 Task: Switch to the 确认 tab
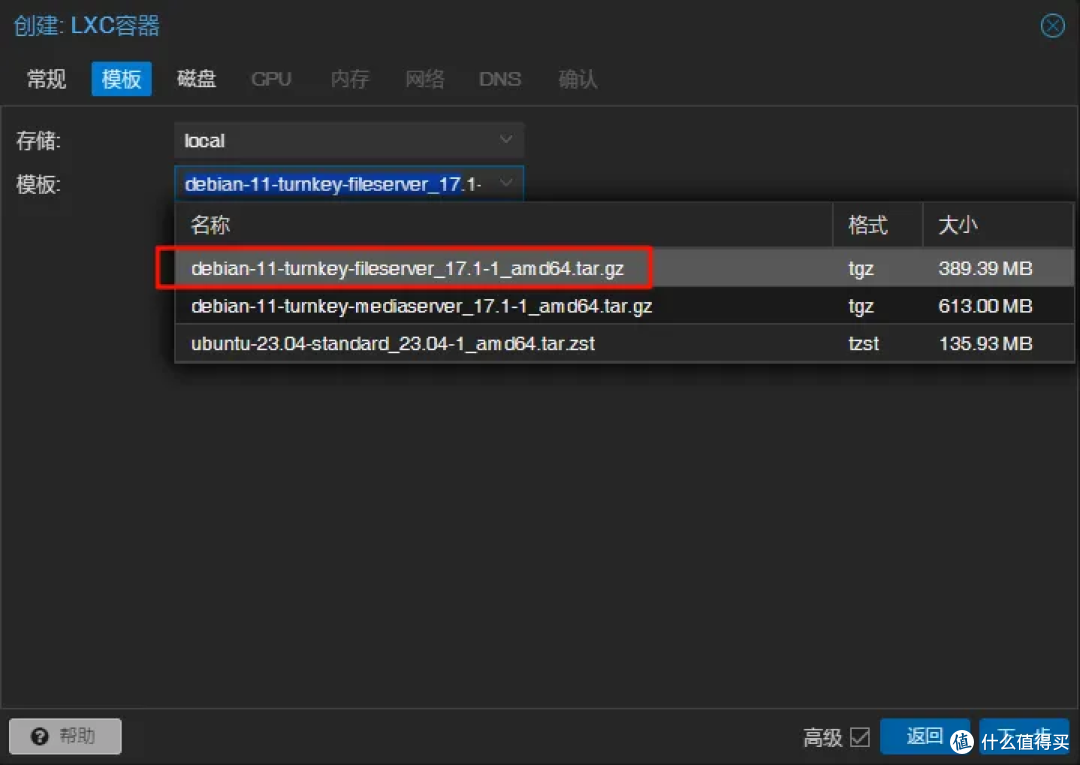tap(578, 79)
